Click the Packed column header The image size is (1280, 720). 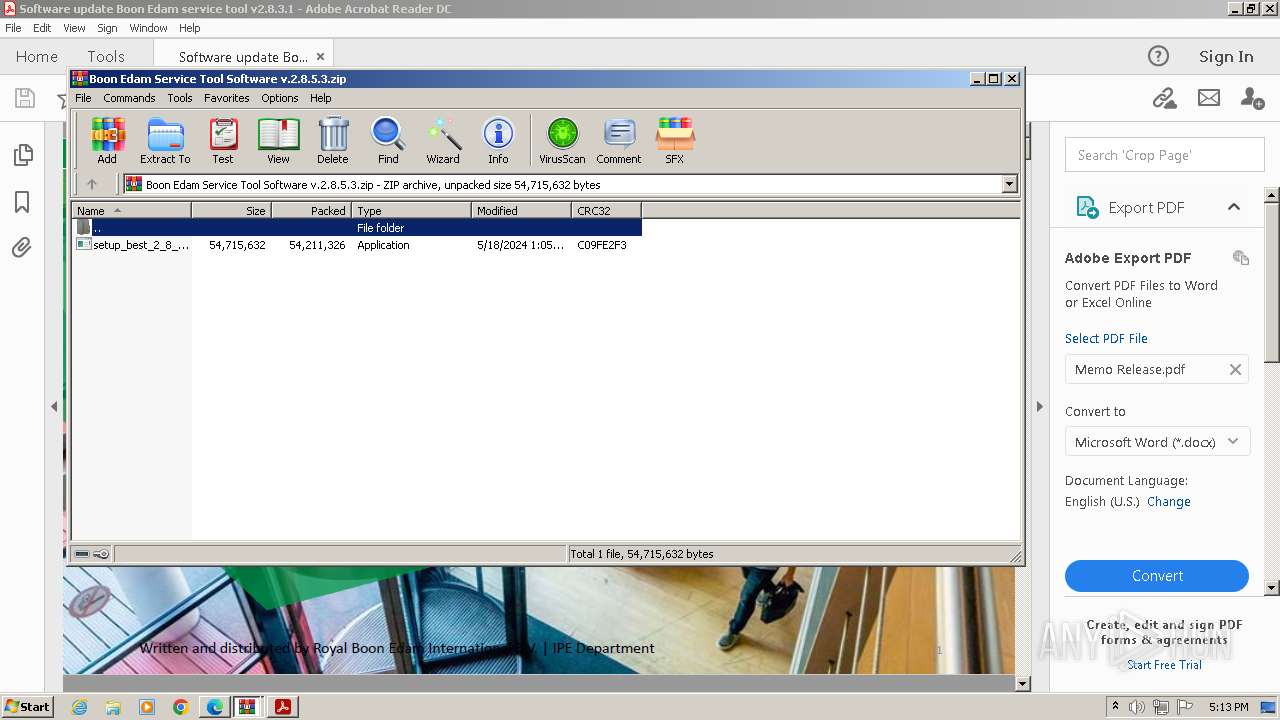click(x=311, y=211)
